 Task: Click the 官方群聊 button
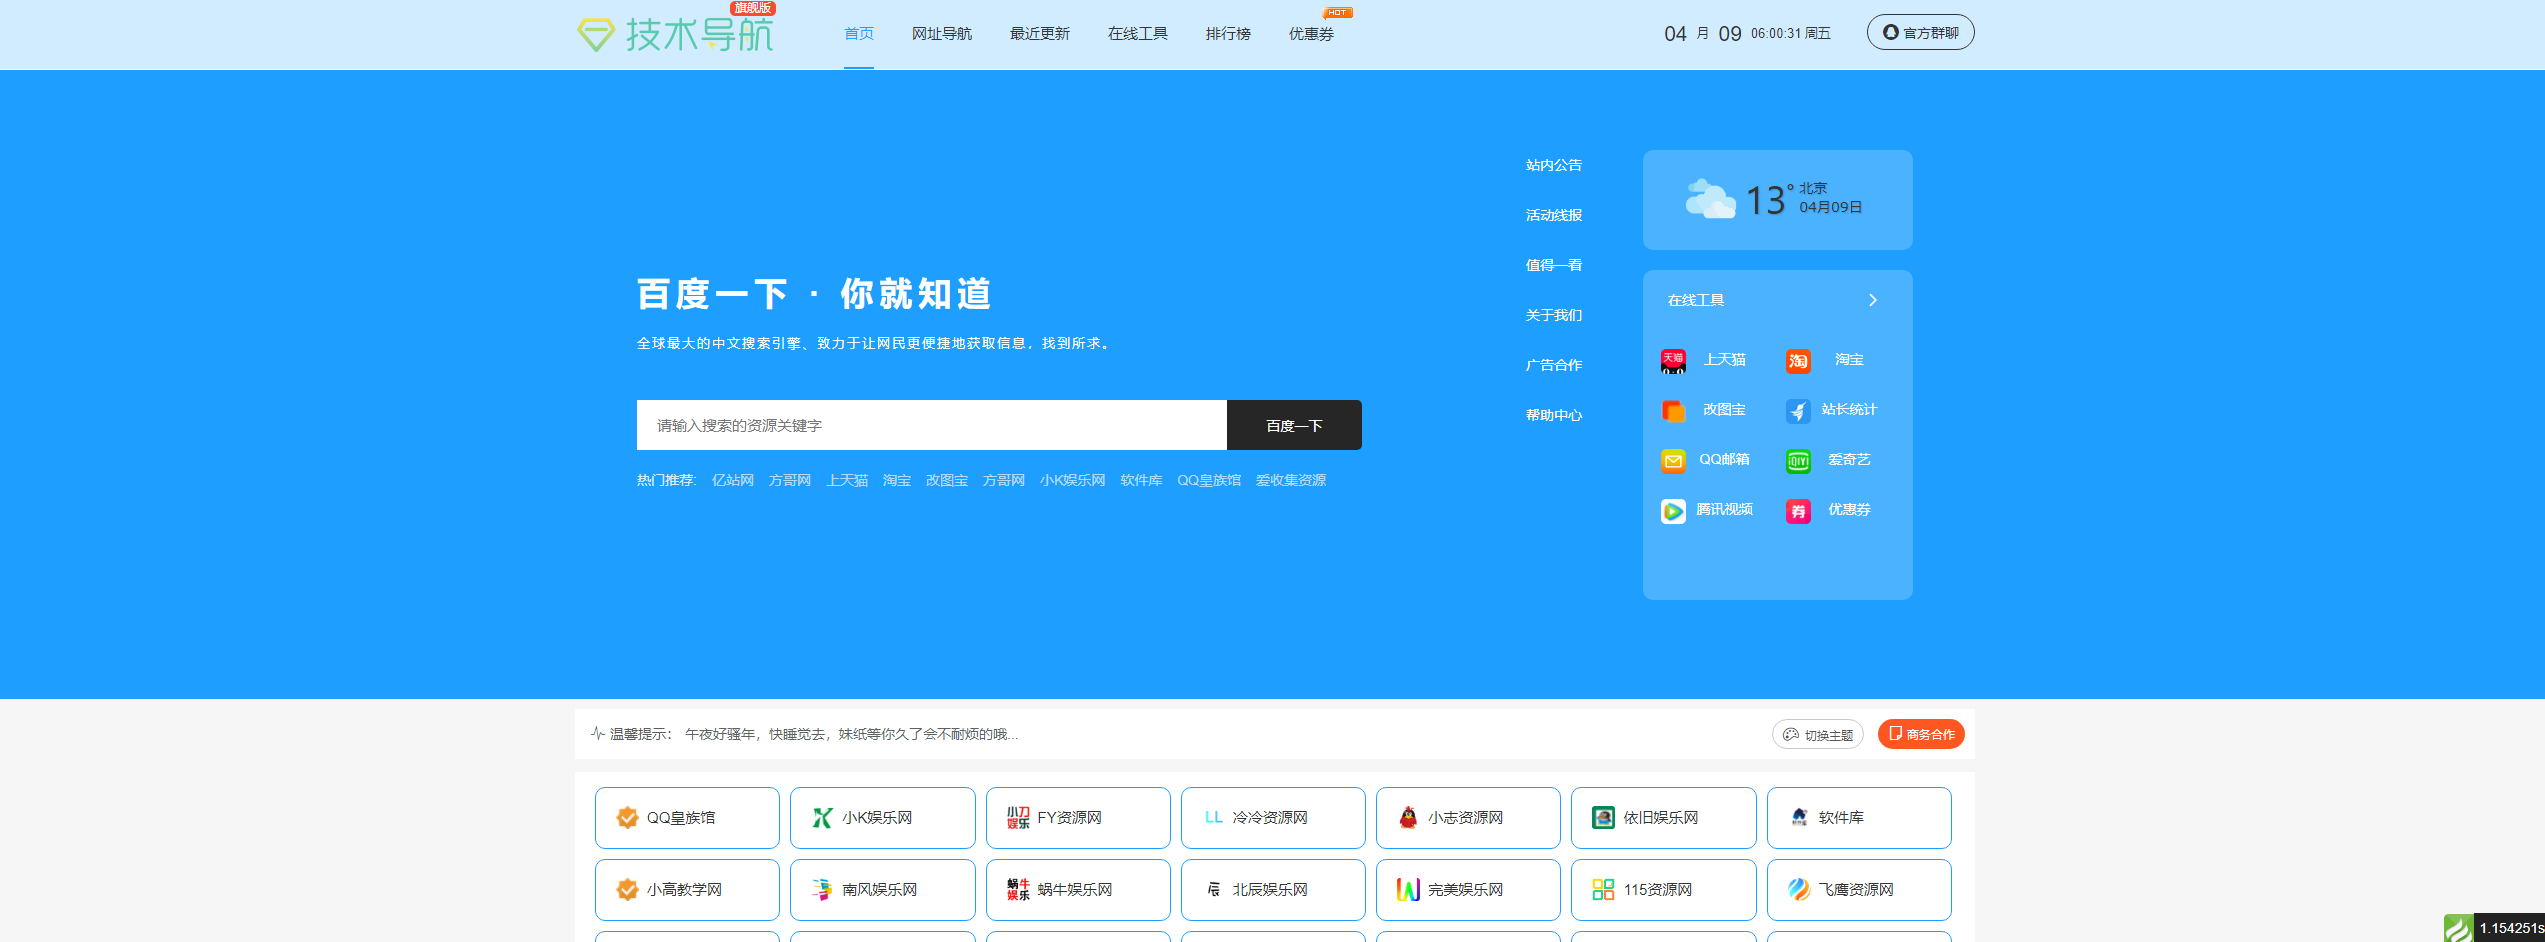point(1921,32)
